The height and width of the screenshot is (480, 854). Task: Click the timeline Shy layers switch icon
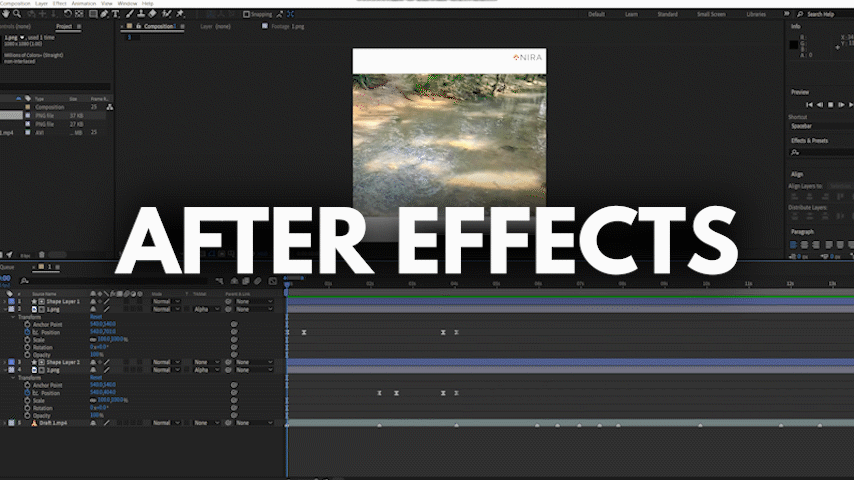(234, 281)
